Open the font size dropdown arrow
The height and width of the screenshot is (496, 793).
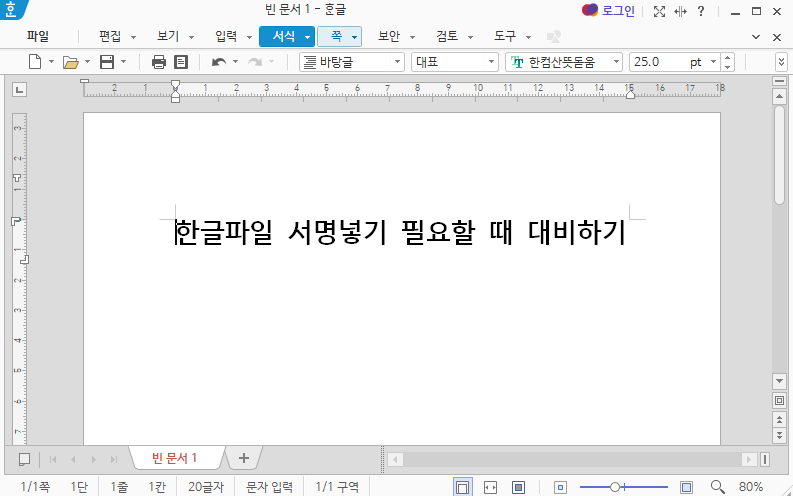coord(714,62)
